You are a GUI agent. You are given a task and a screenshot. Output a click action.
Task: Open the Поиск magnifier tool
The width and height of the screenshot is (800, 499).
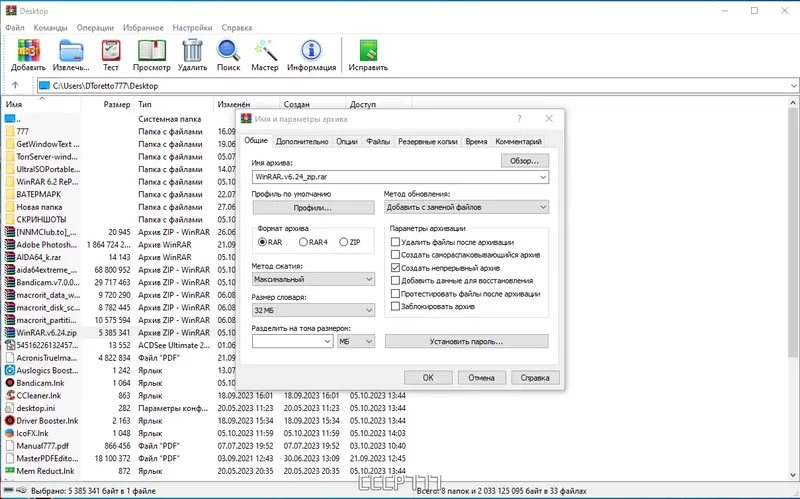click(x=228, y=51)
